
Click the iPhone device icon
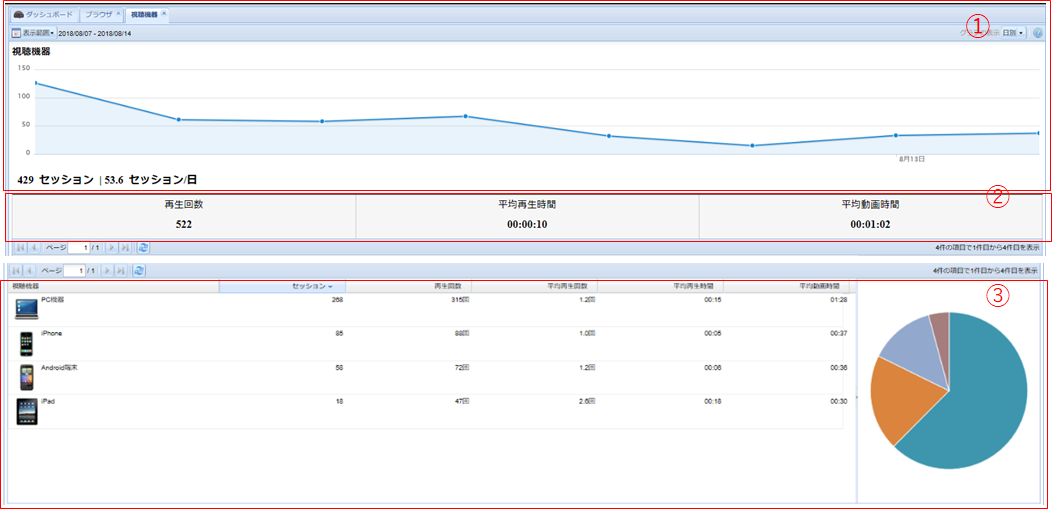click(27, 343)
